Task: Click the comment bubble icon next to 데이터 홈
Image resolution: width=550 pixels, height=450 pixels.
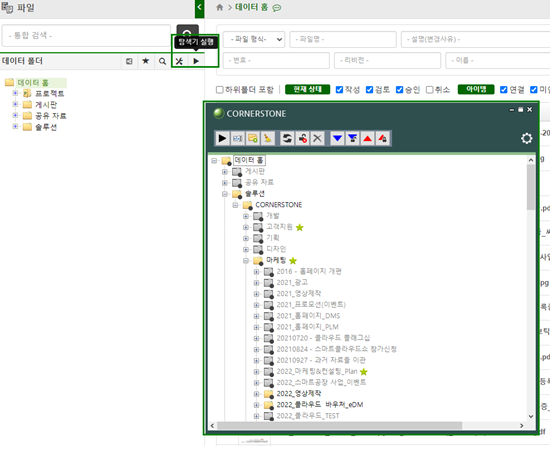Action: [x=277, y=8]
